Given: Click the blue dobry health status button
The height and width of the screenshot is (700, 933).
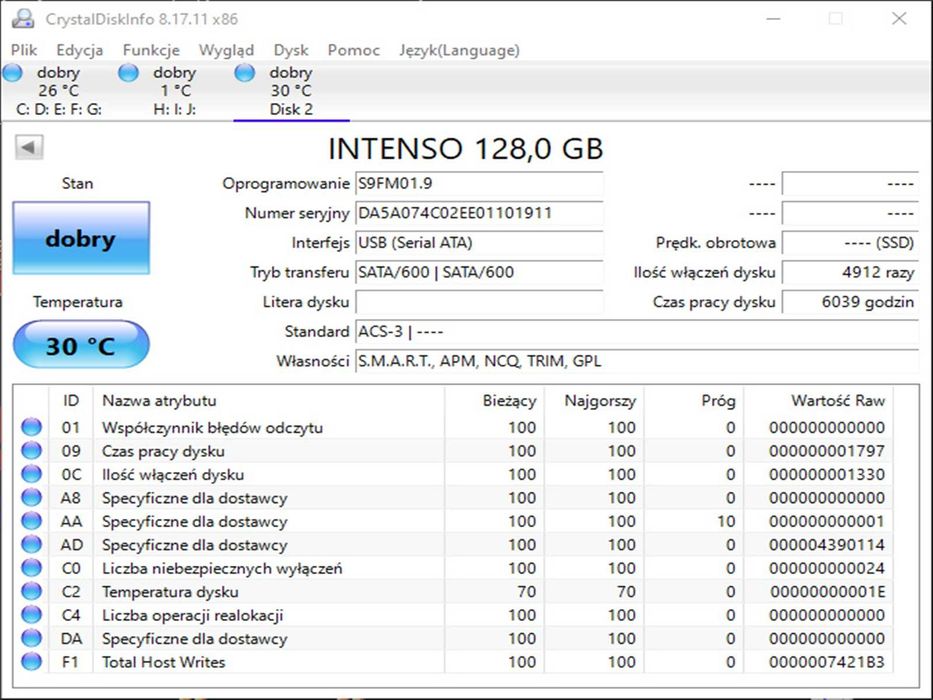Looking at the screenshot, I should [x=81, y=238].
